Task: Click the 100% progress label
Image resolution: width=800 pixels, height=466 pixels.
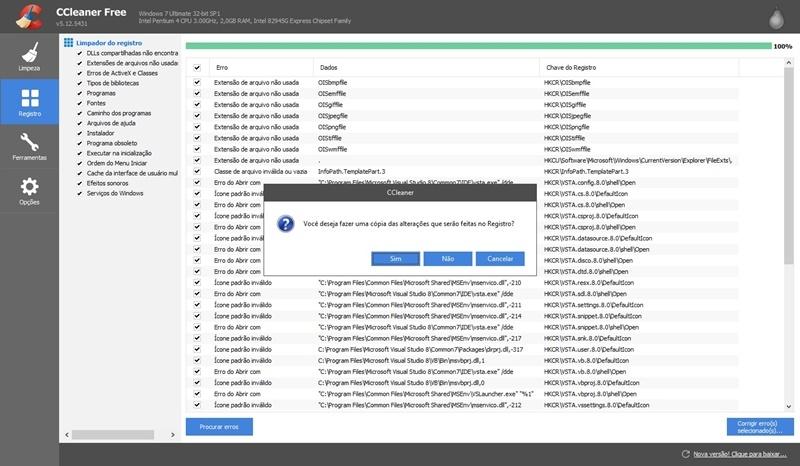Action: pyautogui.click(x=783, y=46)
